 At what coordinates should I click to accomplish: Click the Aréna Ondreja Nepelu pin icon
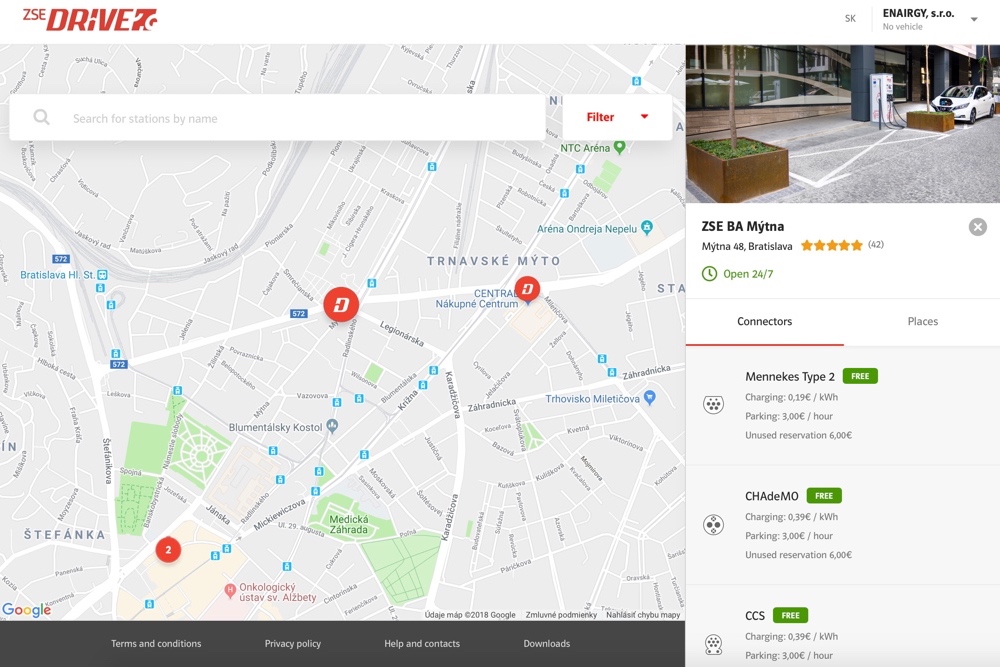pyautogui.click(x=647, y=227)
